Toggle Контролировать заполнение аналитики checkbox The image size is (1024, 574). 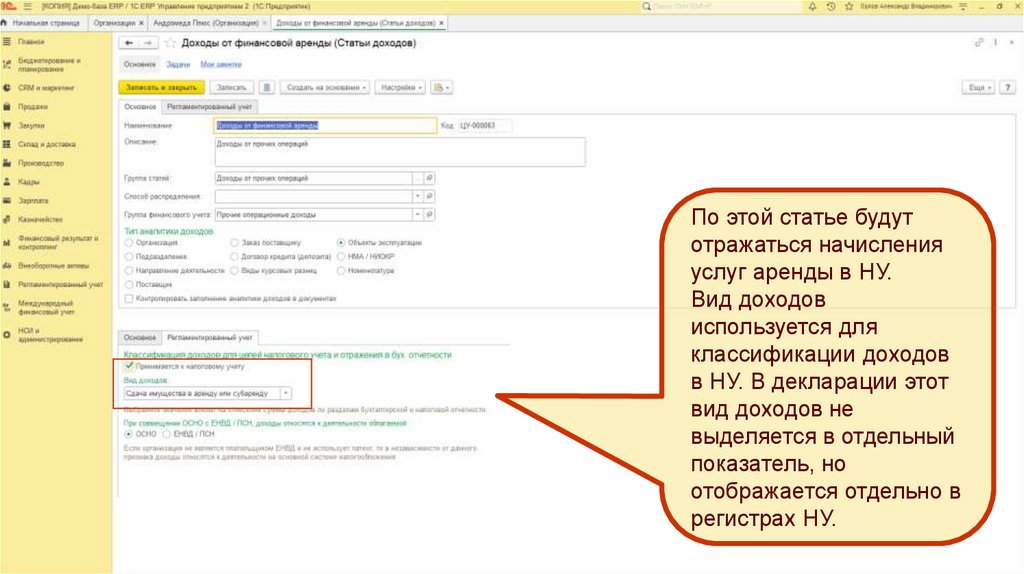click(129, 298)
